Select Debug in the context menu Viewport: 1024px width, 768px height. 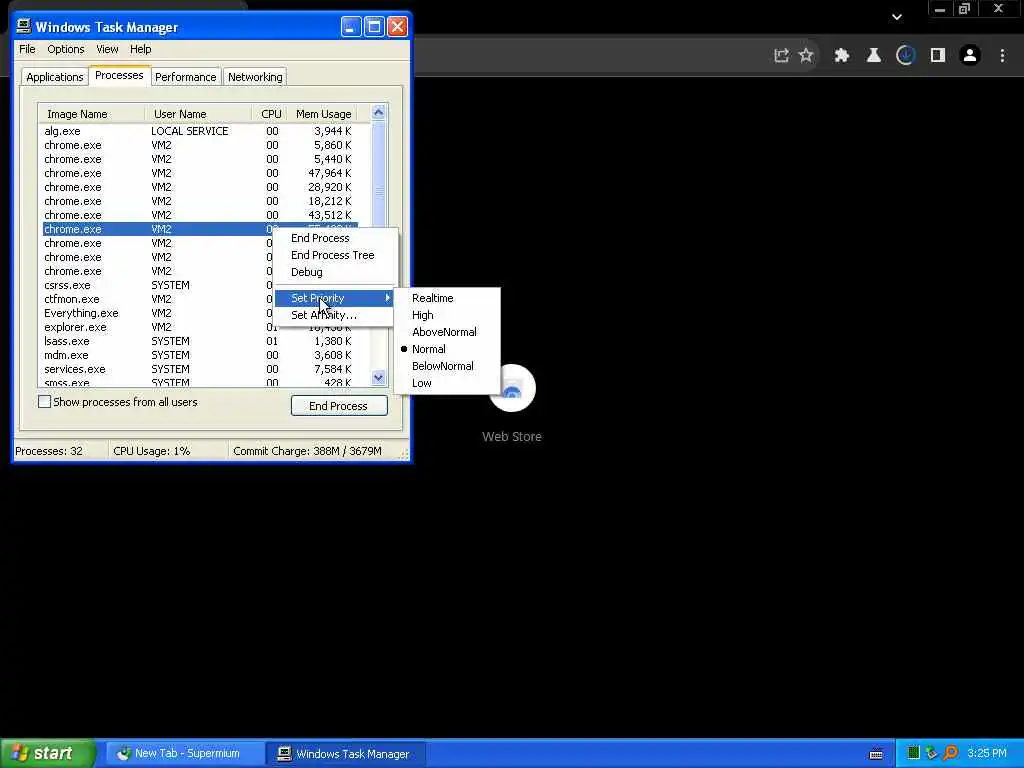tap(334, 272)
